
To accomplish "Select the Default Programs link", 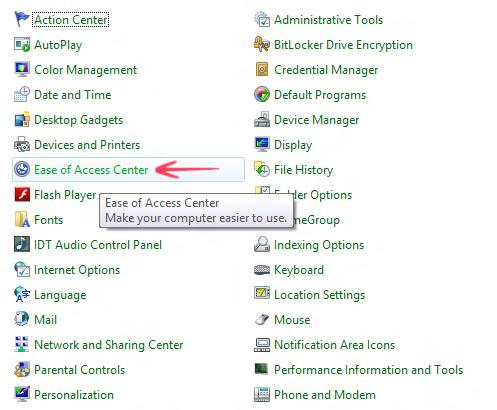I will point(320,95).
